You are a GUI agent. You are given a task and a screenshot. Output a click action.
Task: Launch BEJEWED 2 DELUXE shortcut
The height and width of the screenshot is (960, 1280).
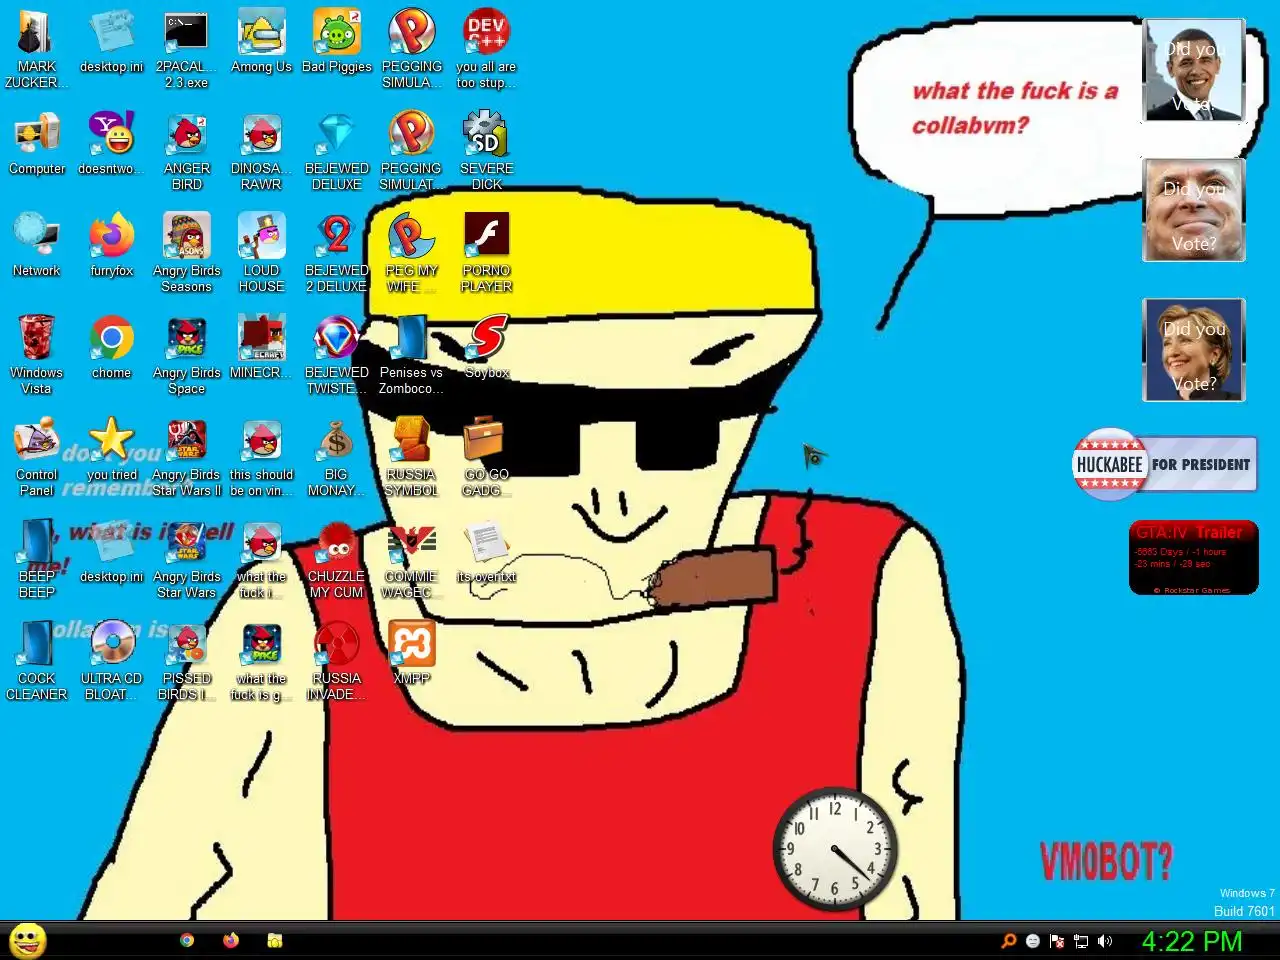tap(337, 252)
